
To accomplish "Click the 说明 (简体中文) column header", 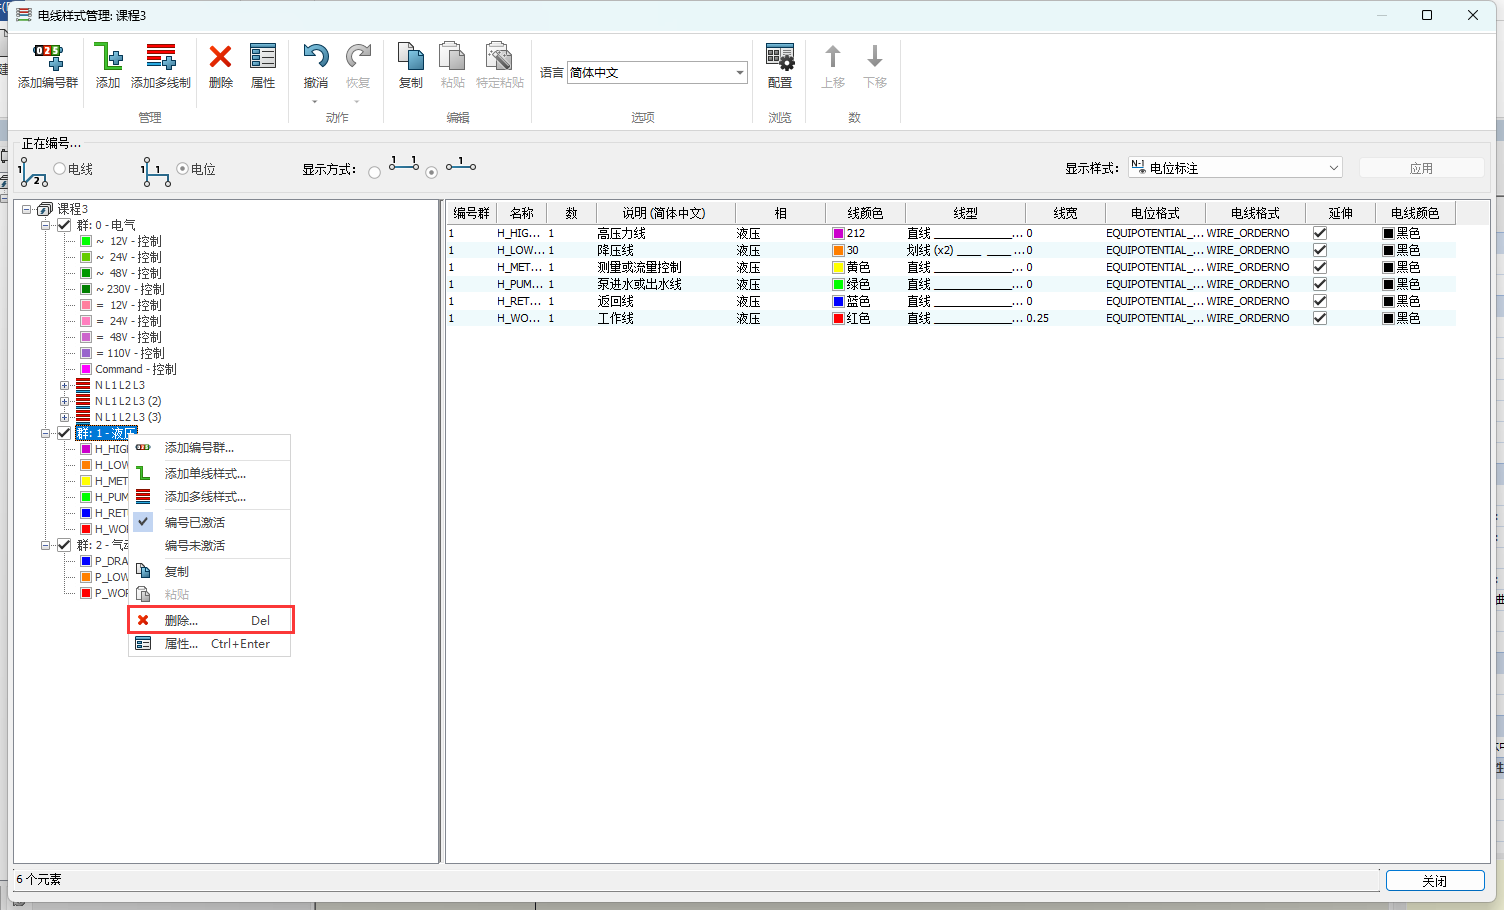I will coord(664,213).
